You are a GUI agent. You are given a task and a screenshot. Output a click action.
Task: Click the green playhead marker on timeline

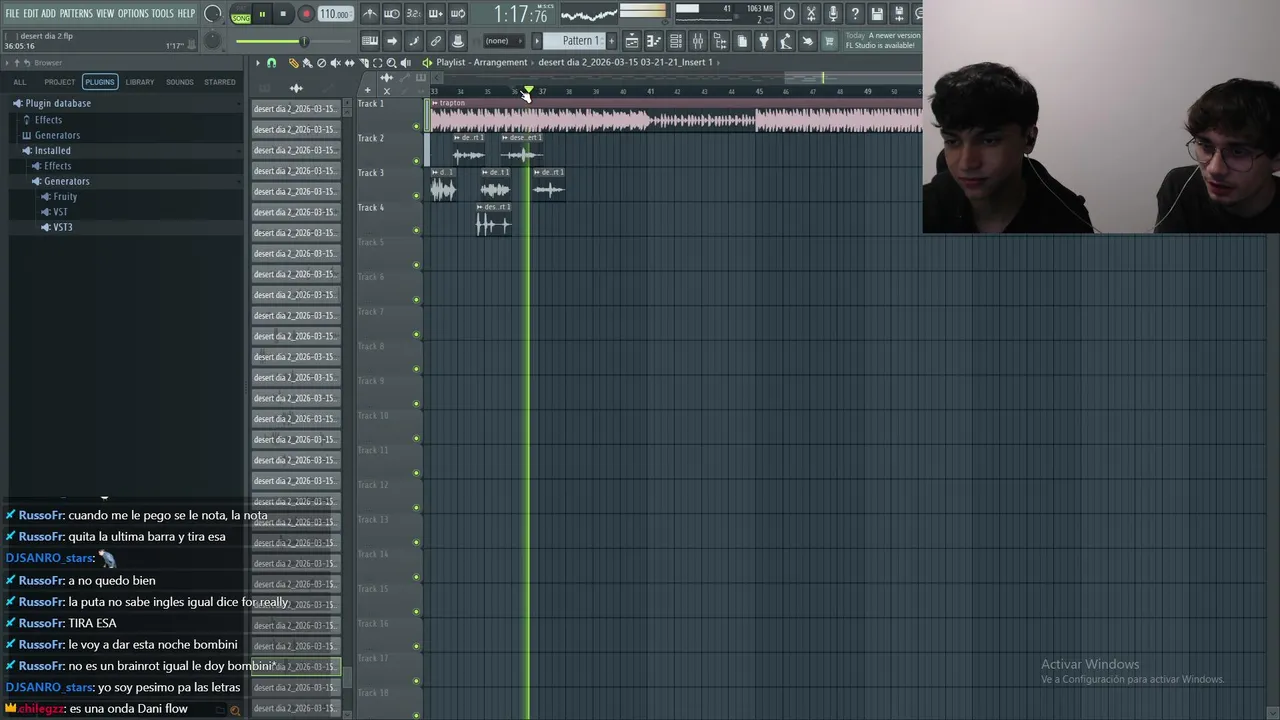click(529, 91)
